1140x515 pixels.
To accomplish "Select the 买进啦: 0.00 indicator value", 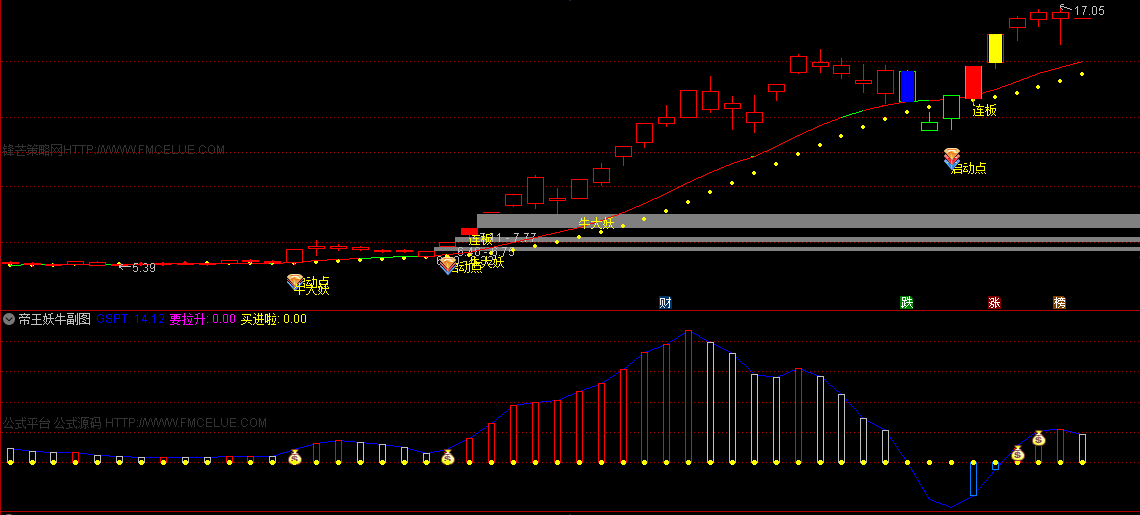I will [273, 319].
